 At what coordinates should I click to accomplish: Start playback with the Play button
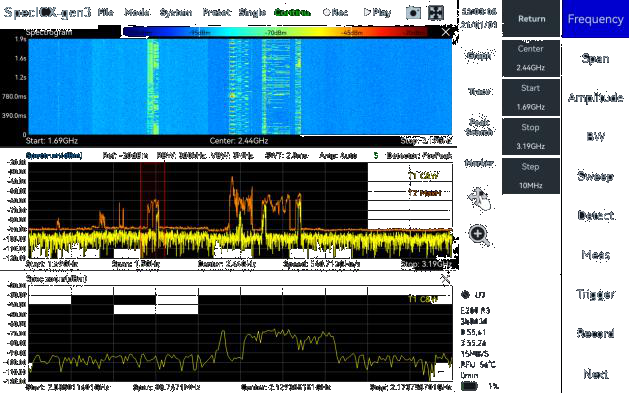click(377, 12)
